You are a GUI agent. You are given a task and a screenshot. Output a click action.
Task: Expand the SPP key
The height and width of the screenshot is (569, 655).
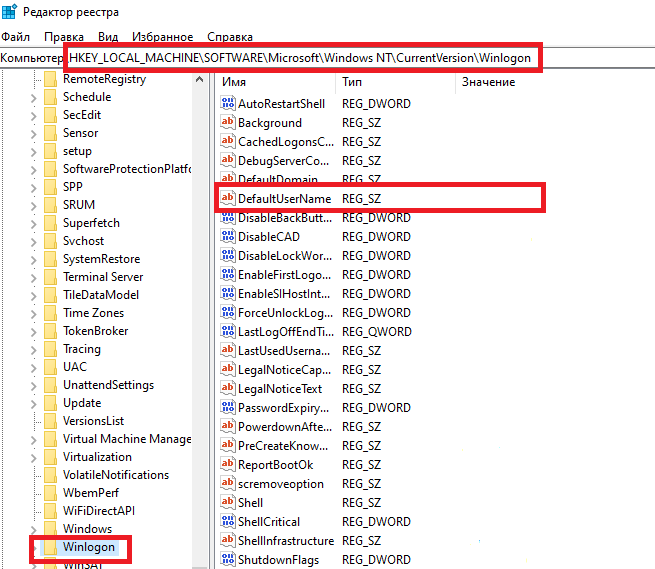pyautogui.click(x=34, y=188)
